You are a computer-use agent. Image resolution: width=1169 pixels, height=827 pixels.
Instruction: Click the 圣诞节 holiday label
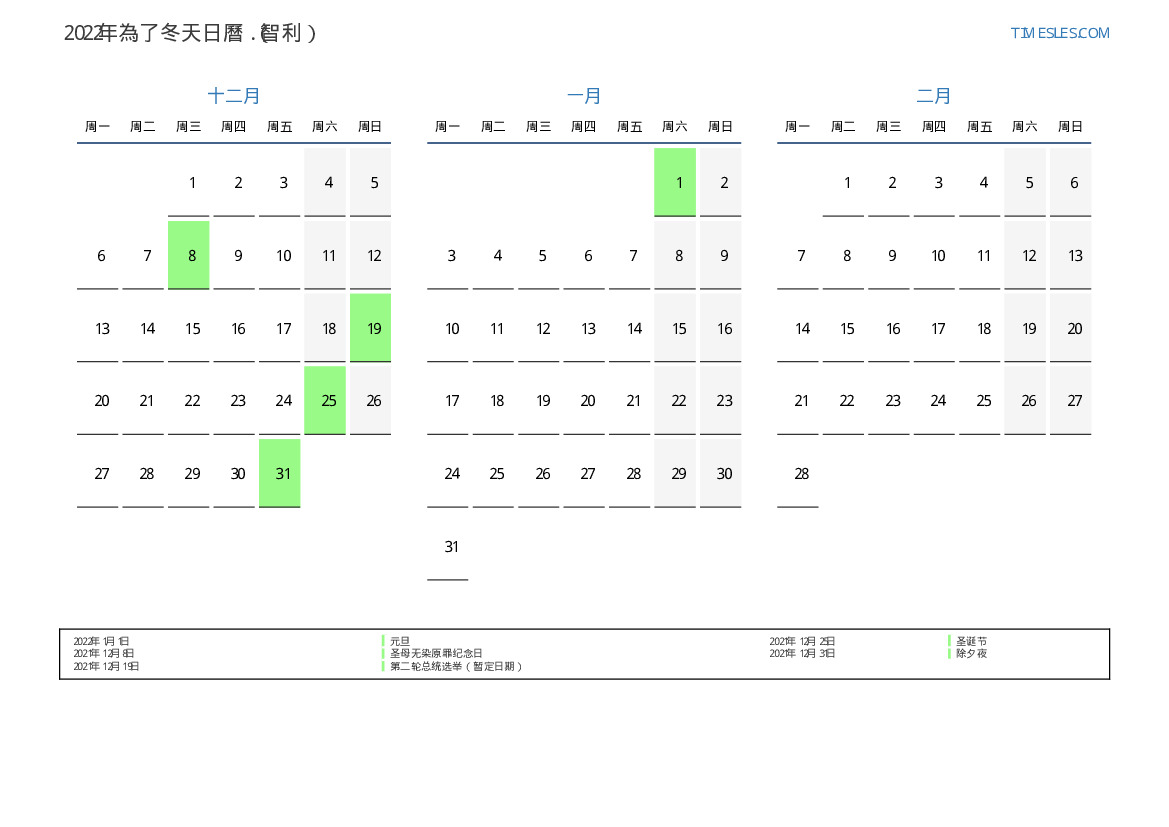971,641
